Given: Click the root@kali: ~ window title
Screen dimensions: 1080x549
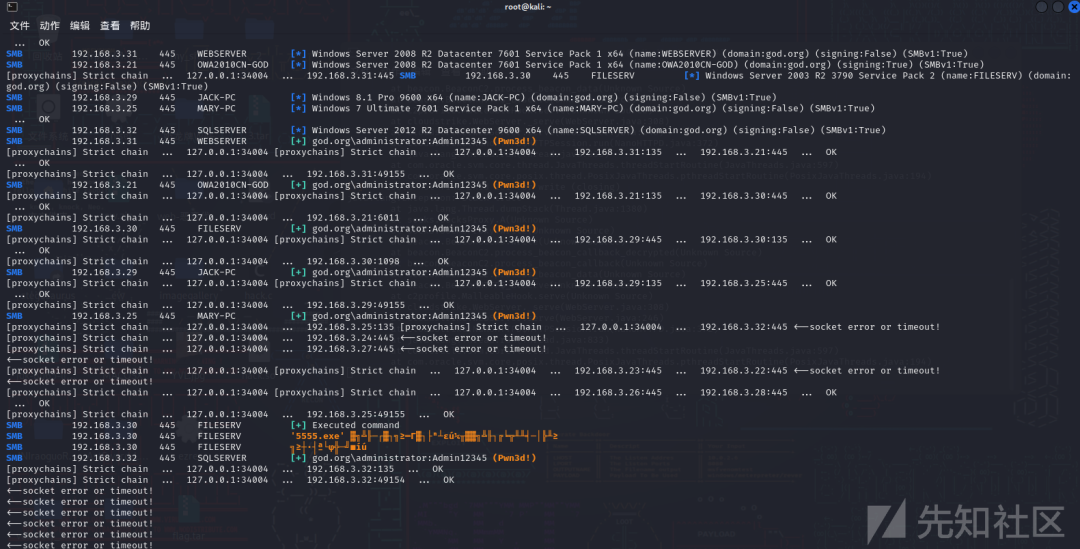Looking at the screenshot, I should 528,6.
